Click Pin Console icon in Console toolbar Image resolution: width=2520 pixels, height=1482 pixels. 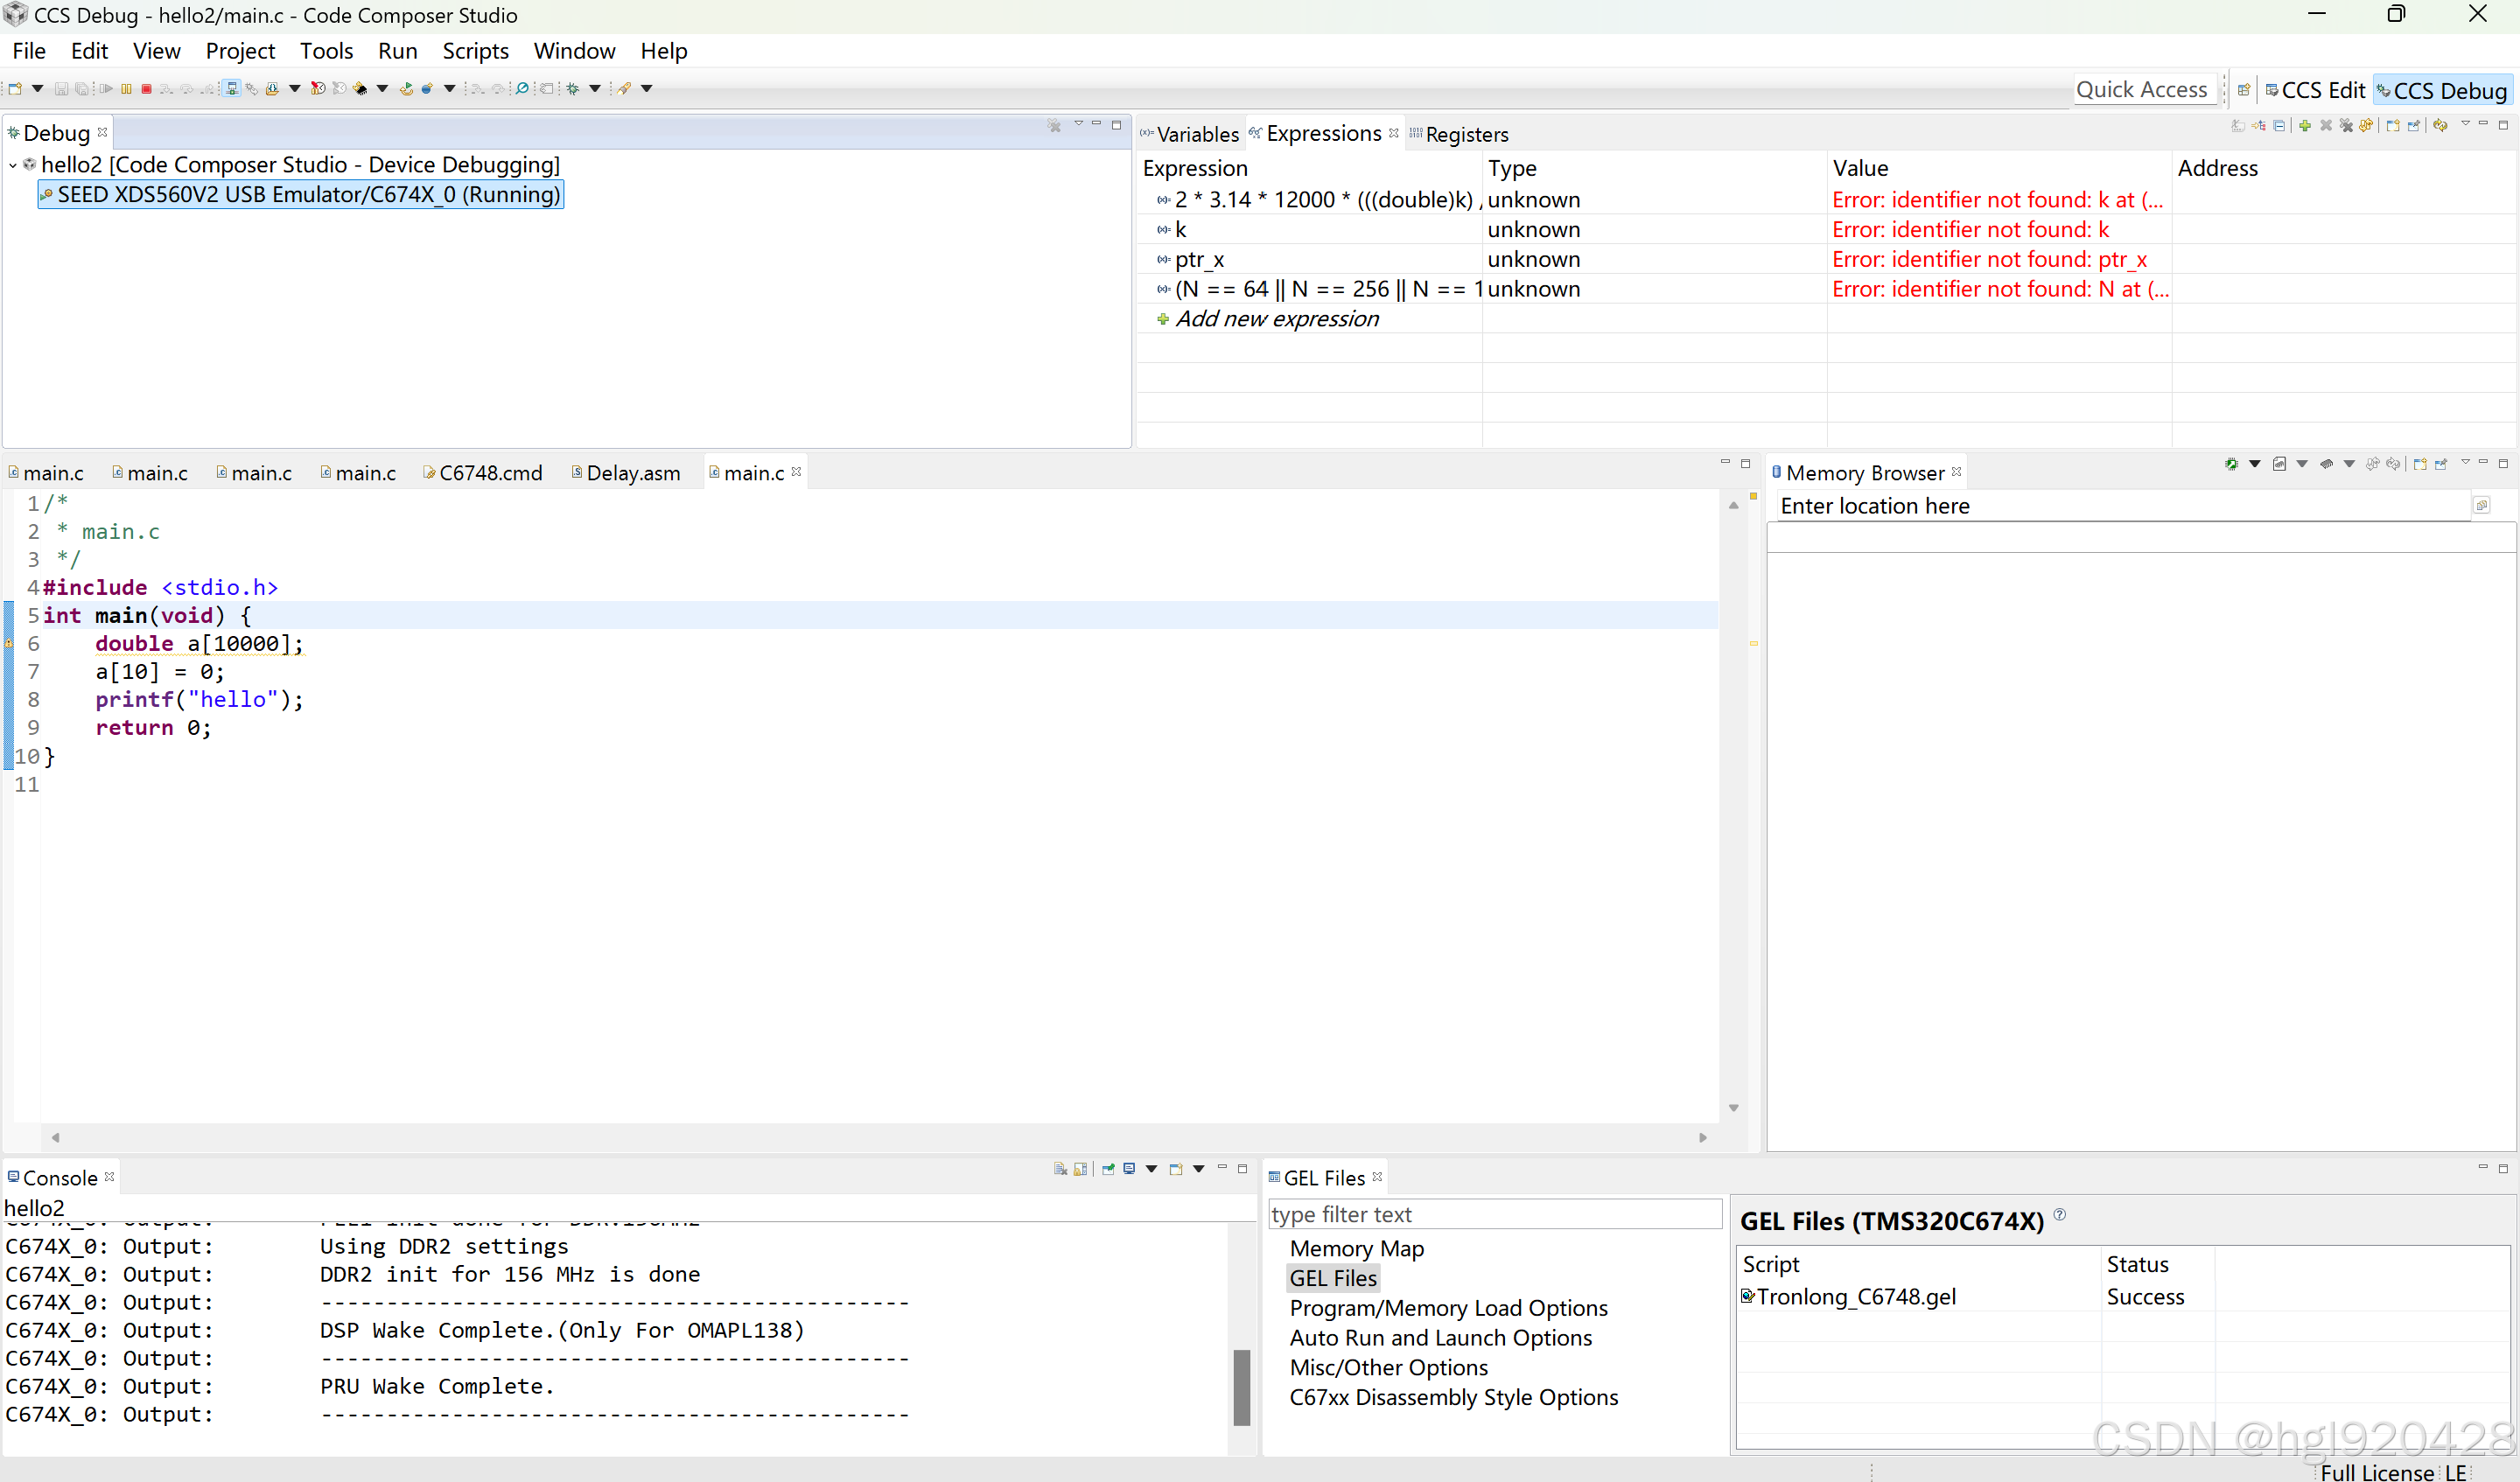1108,1169
